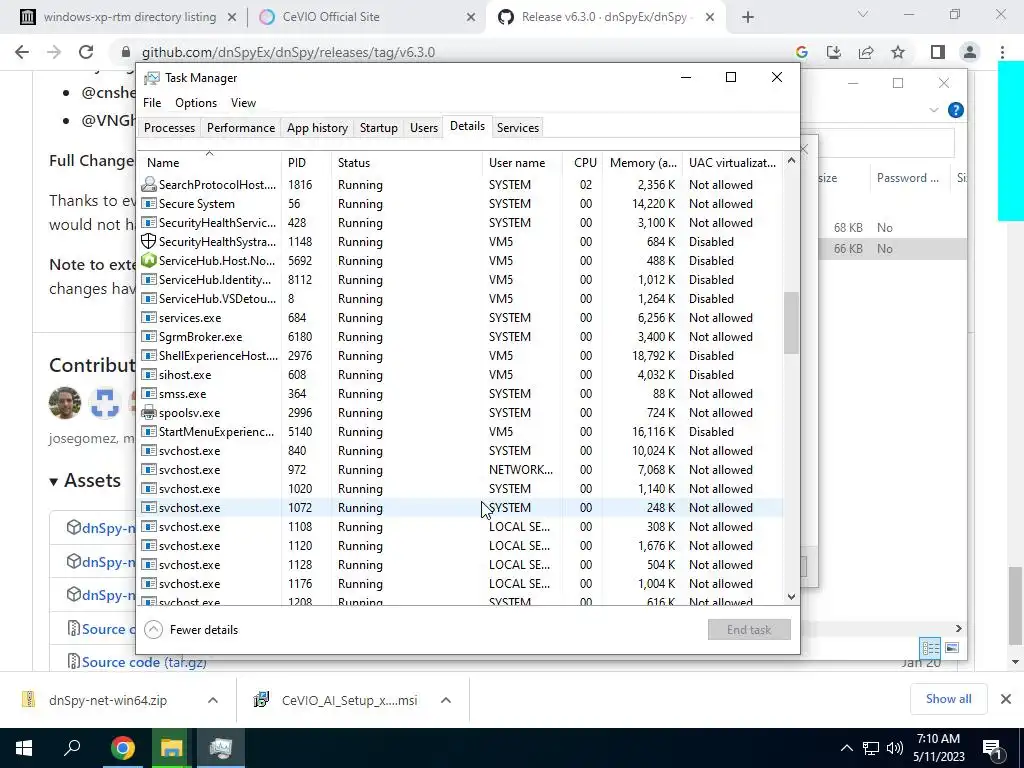Viewport: 1024px width, 768px height.
Task: Open Windows Start menu
Action: tap(24, 748)
